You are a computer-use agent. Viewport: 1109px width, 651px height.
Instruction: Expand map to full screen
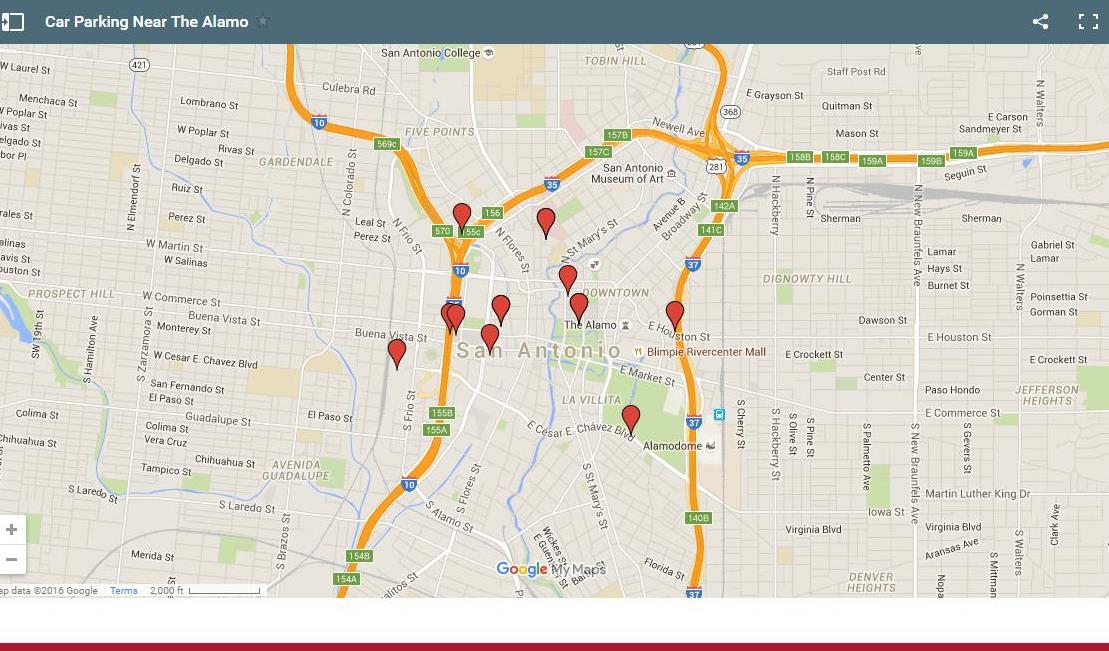coord(1088,22)
